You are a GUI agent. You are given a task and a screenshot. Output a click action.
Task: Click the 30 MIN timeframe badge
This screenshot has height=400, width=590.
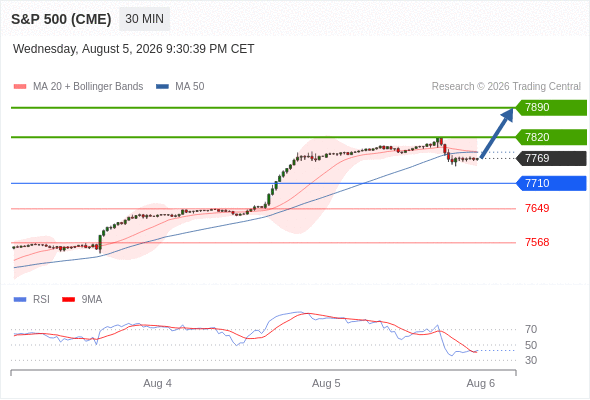144,19
